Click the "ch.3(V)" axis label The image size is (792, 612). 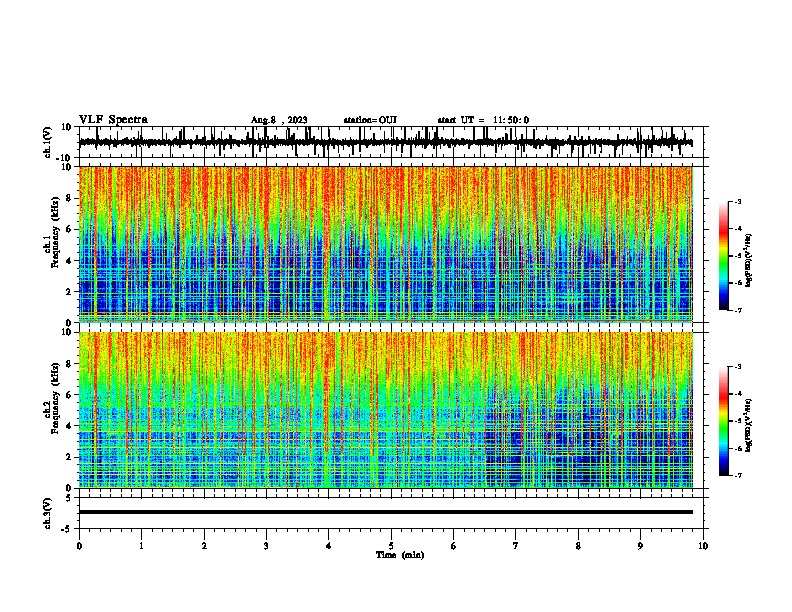click(x=48, y=514)
